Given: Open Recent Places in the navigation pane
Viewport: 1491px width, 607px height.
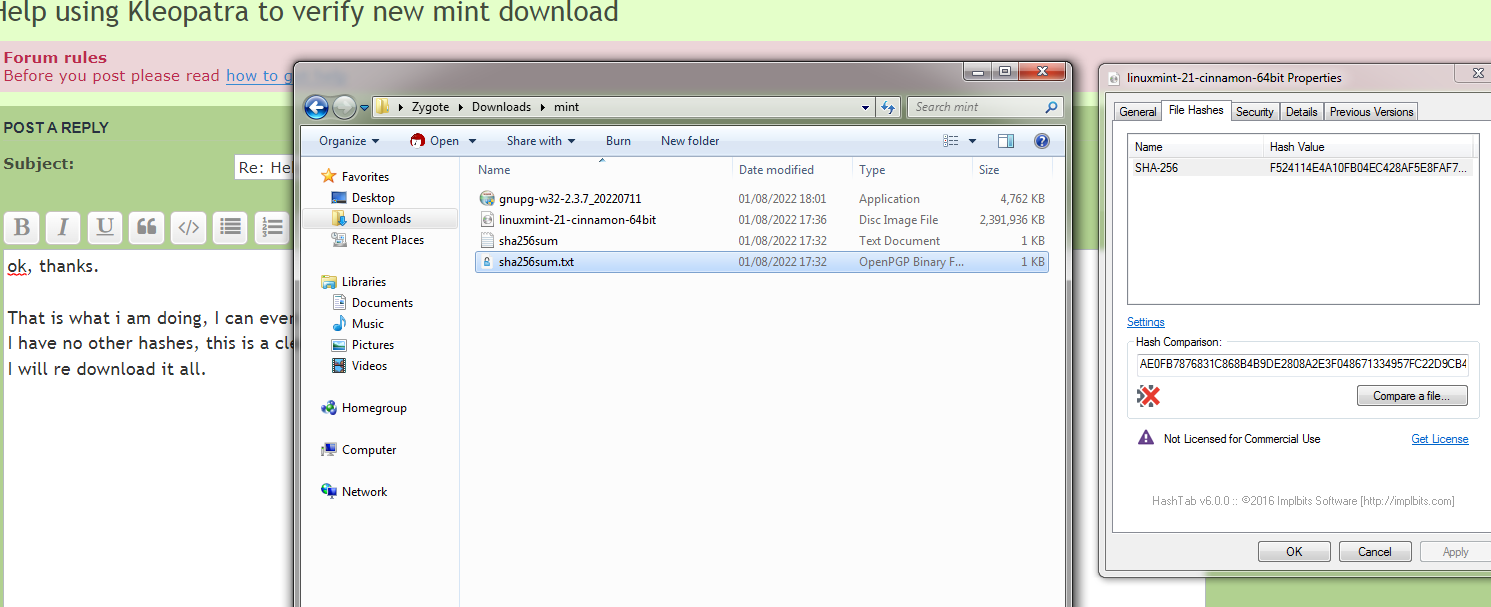Looking at the screenshot, I should (x=388, y=240).
